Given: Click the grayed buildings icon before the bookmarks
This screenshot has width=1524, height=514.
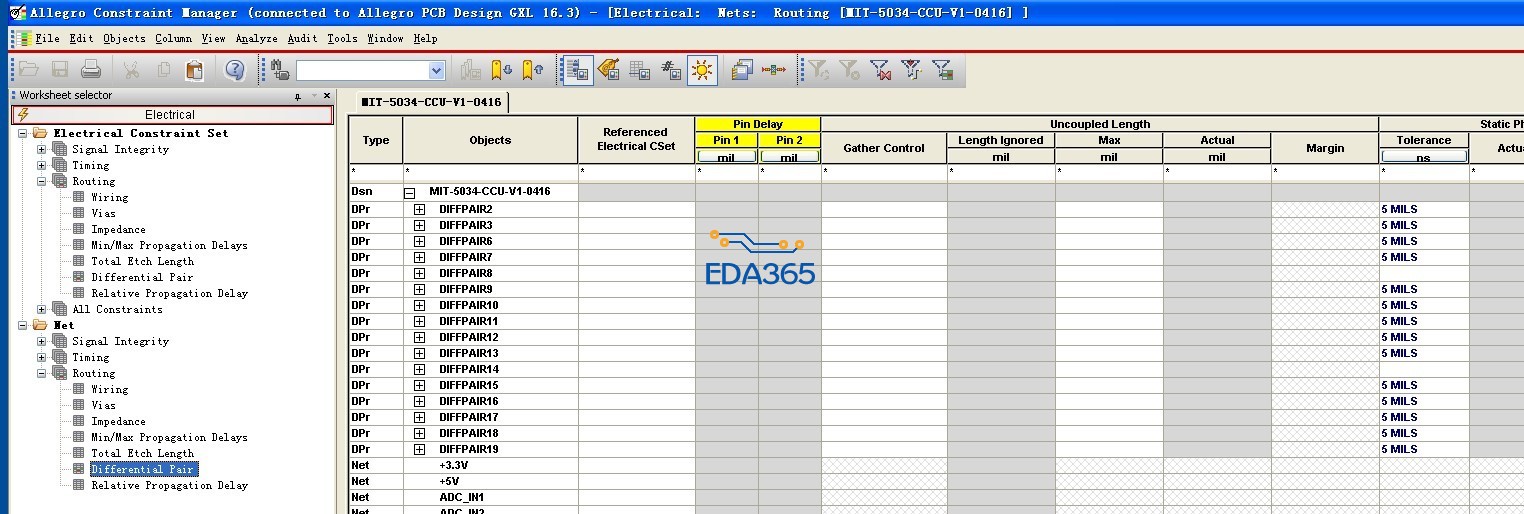Looking at the screenshot, I should (470, 70).
